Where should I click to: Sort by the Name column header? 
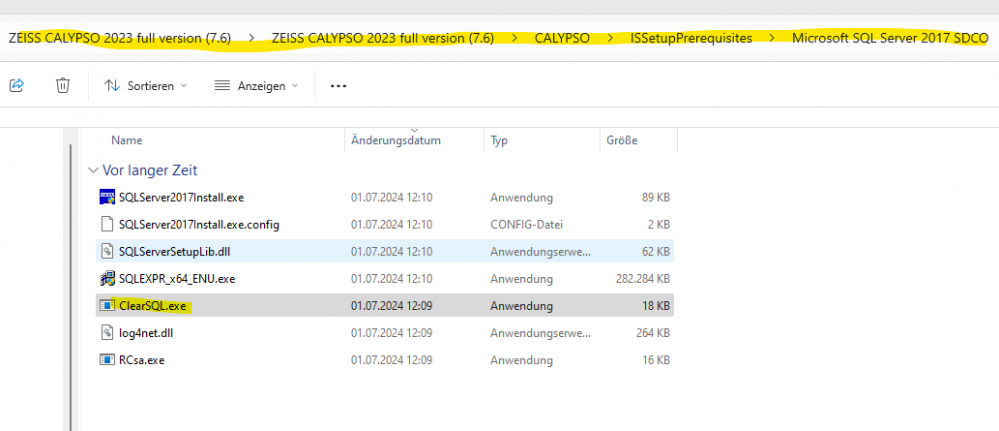(127, 140)
